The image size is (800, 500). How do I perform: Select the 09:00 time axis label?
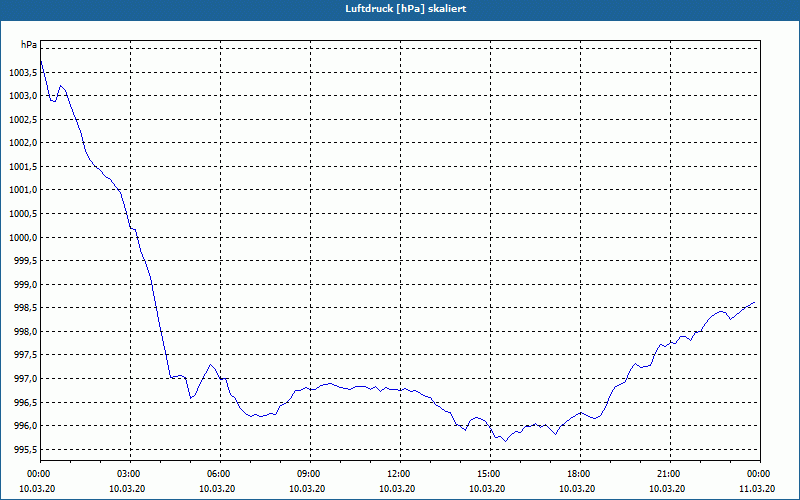(x=310, y=473)
